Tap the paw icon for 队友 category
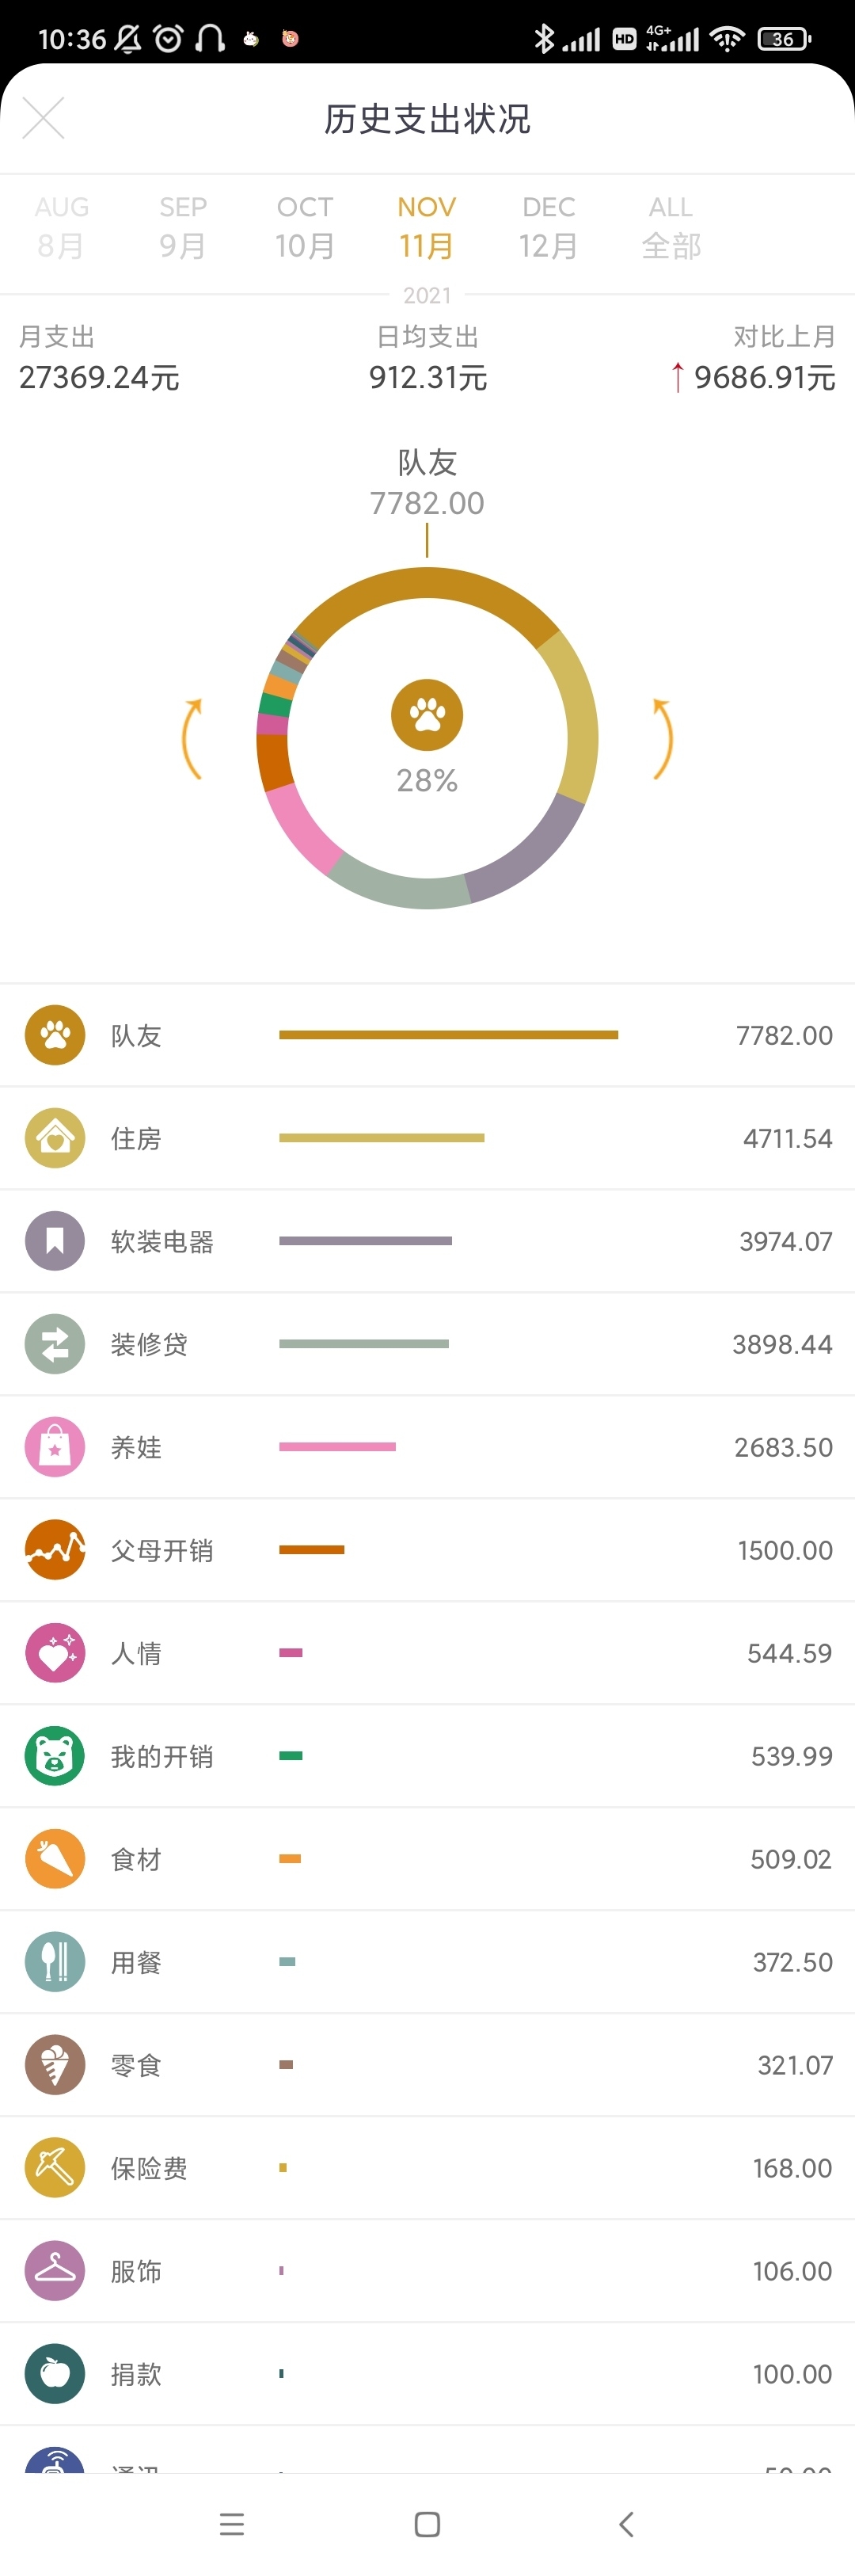Image resolution: width=855 pixels, height=2576 pixels. point(55,1035)
